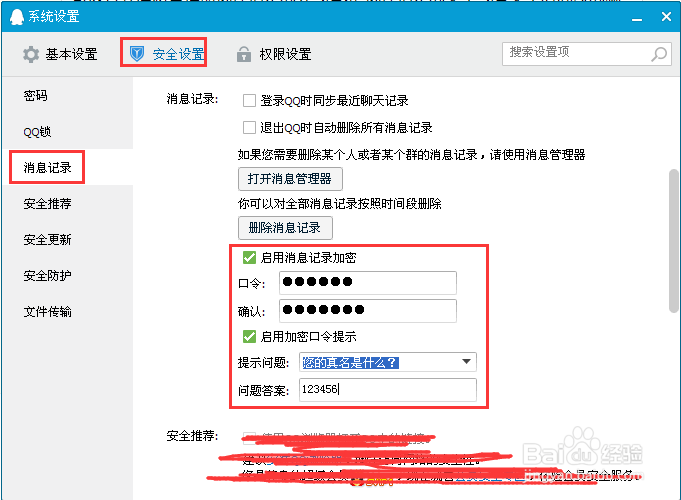
Task: Minimize the 系统设置 window
Action: click(x=637, y=18)
